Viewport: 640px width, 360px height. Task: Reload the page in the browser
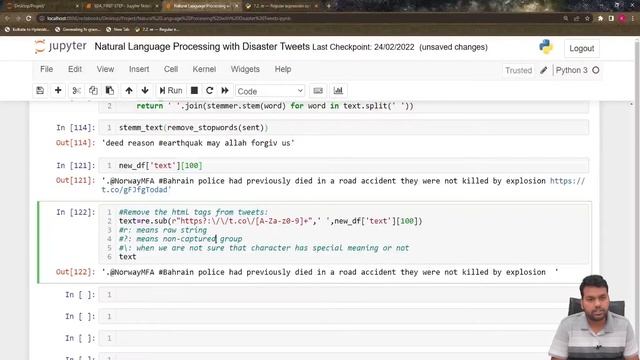(29, 18)
